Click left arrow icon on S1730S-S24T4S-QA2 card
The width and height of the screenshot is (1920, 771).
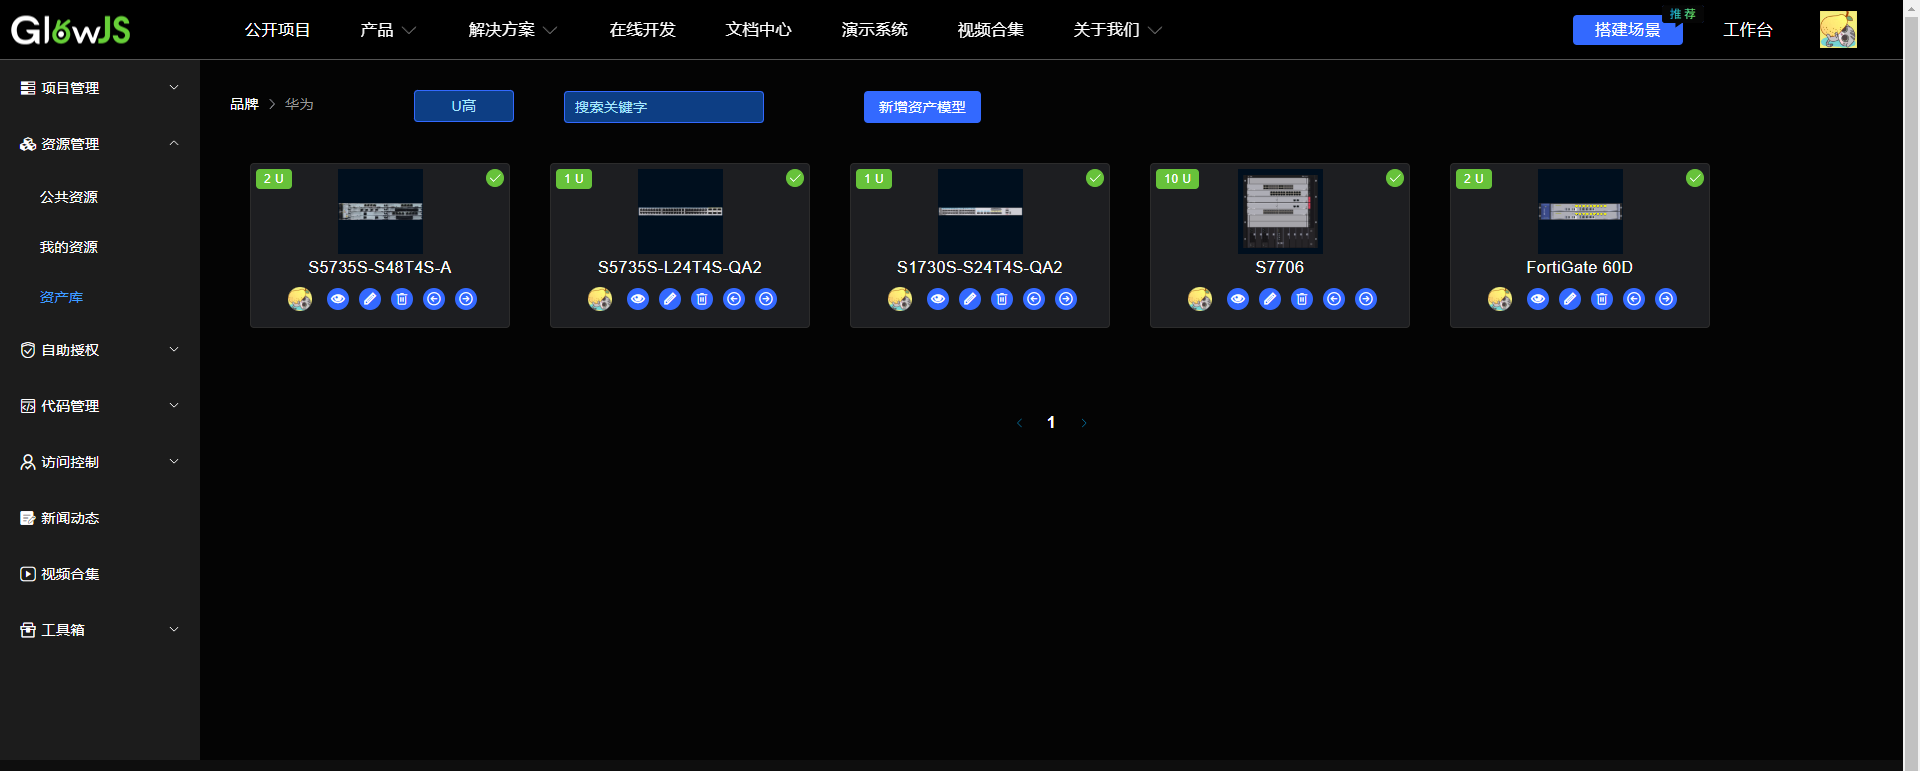1034,299
